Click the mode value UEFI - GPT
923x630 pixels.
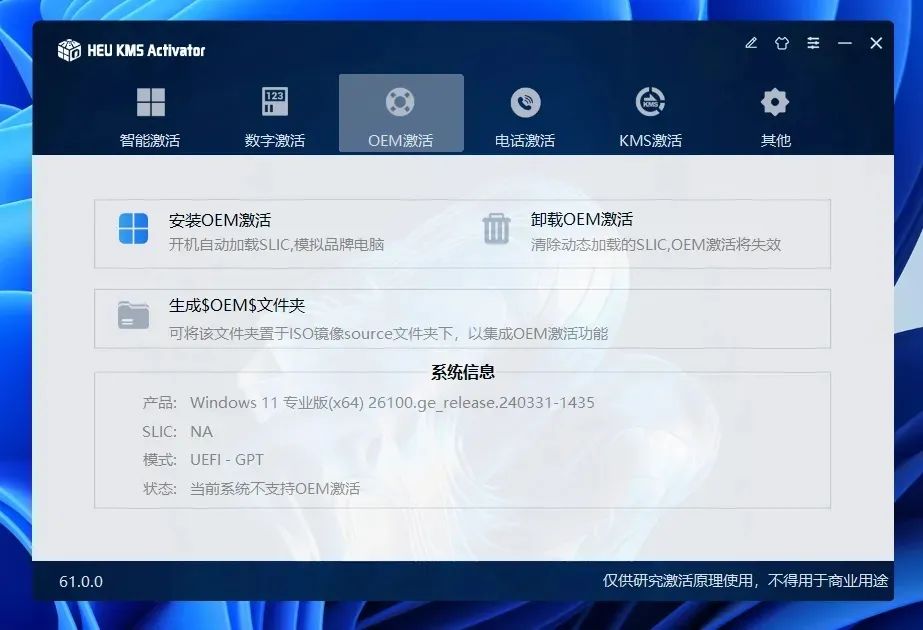pos(227,460)
